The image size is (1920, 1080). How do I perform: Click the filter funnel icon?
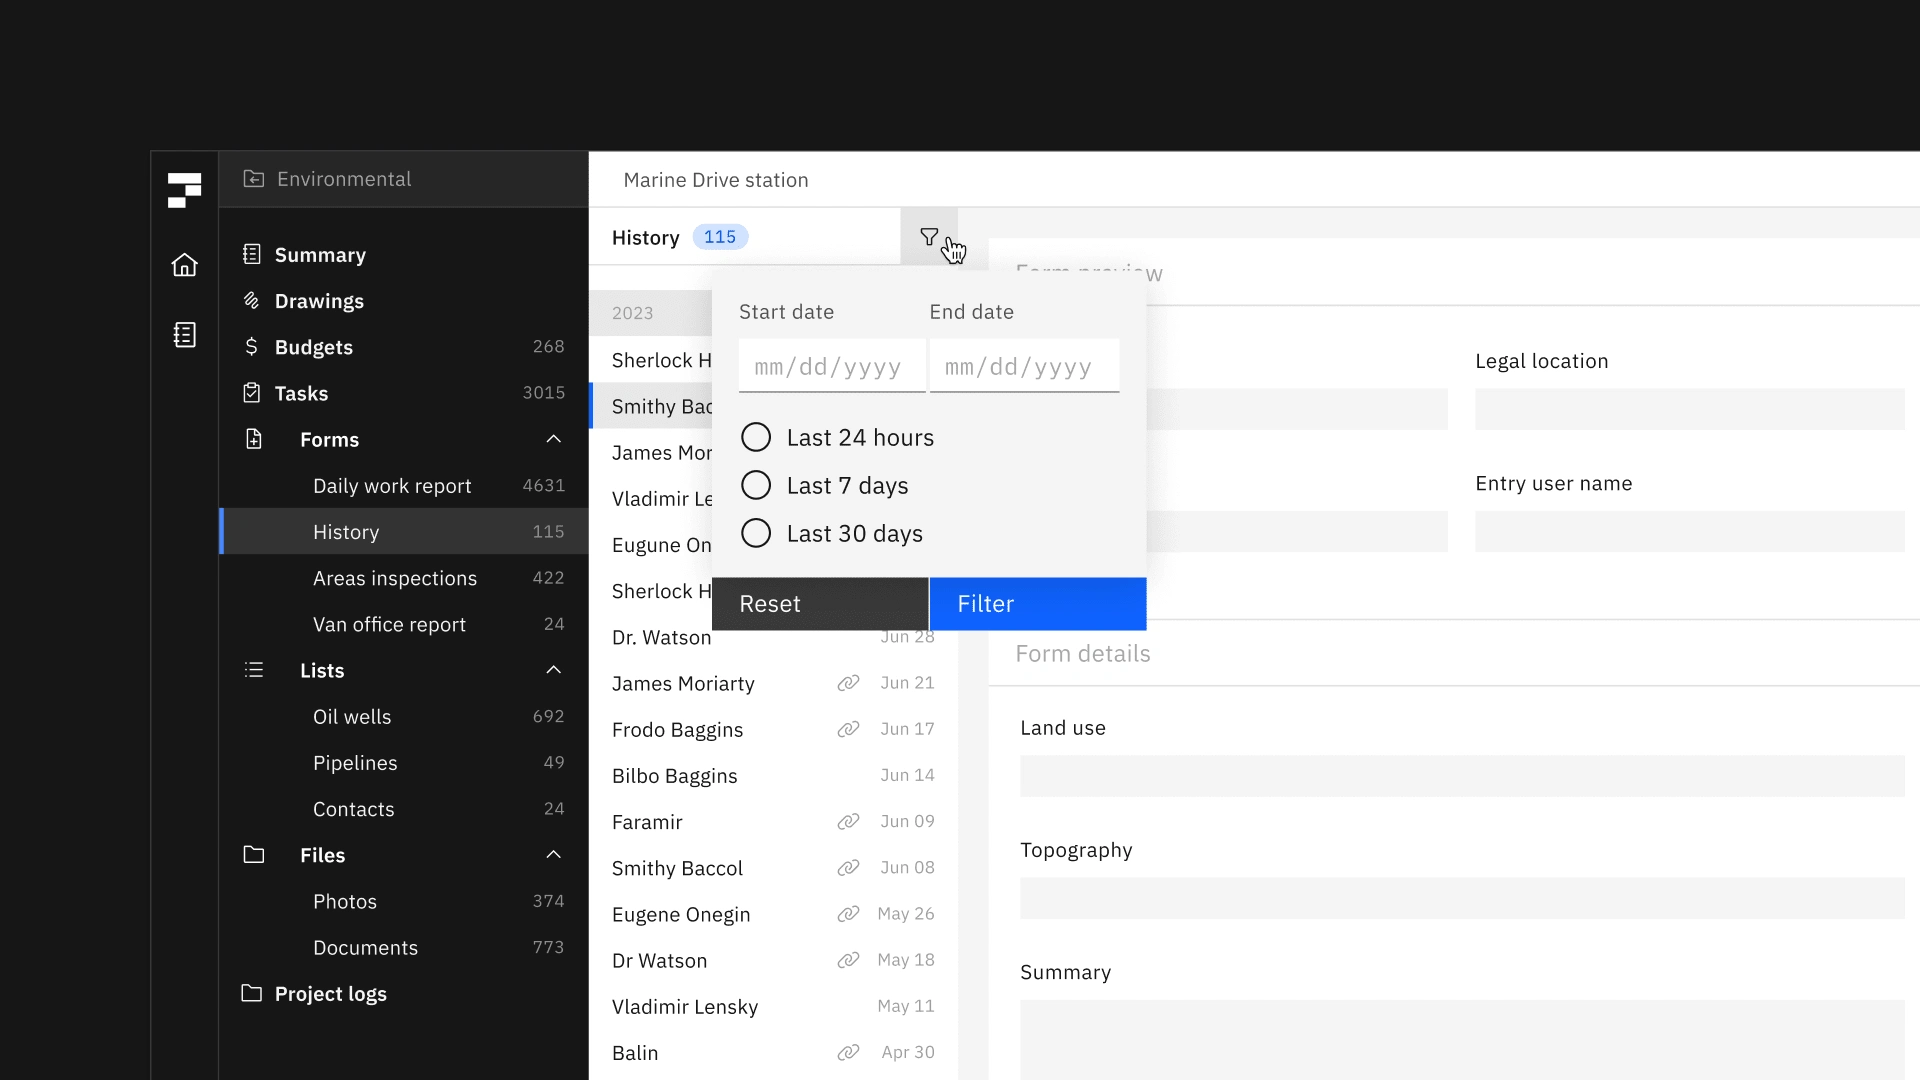928,237
